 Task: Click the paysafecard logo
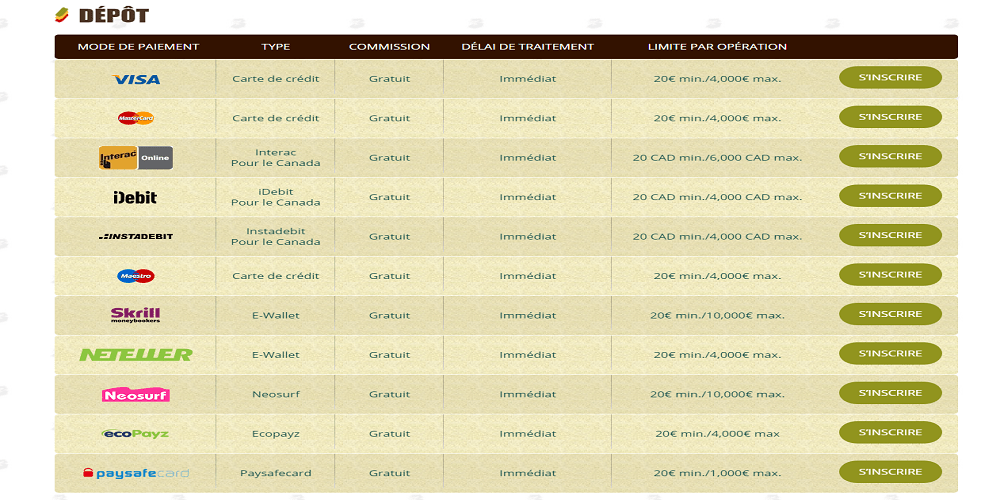(x=136, y=473)
